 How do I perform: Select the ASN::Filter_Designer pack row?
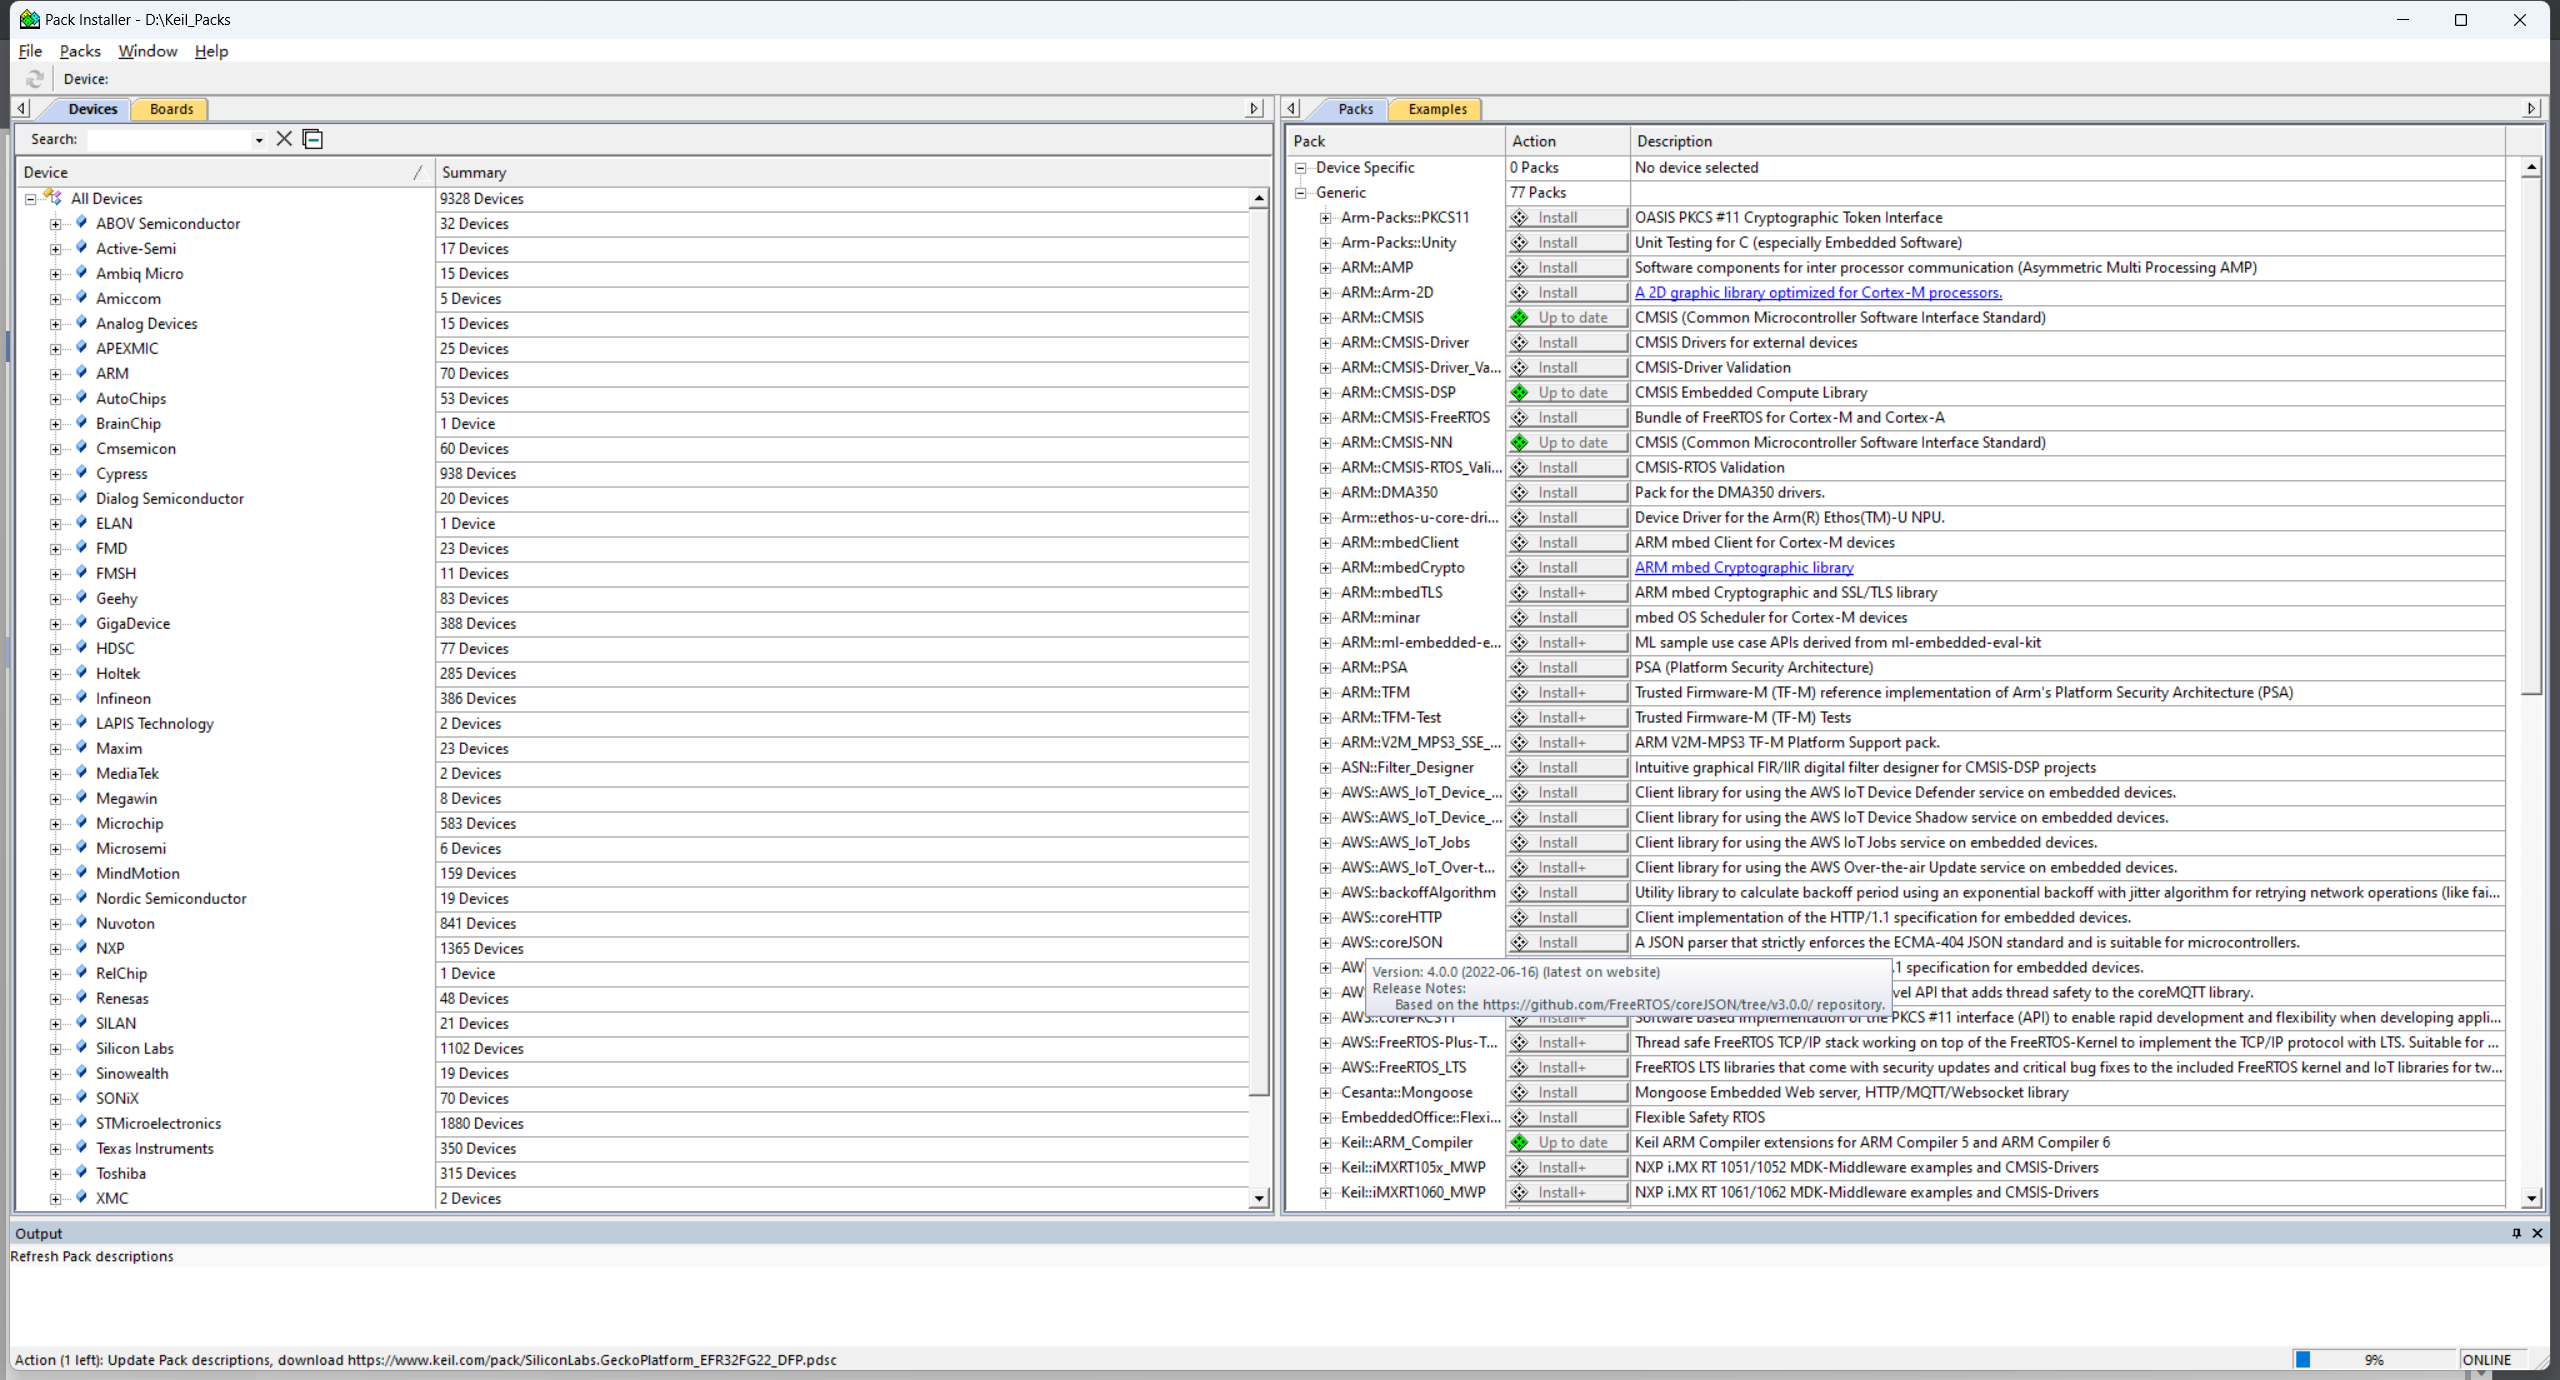tap(1897, 768)
